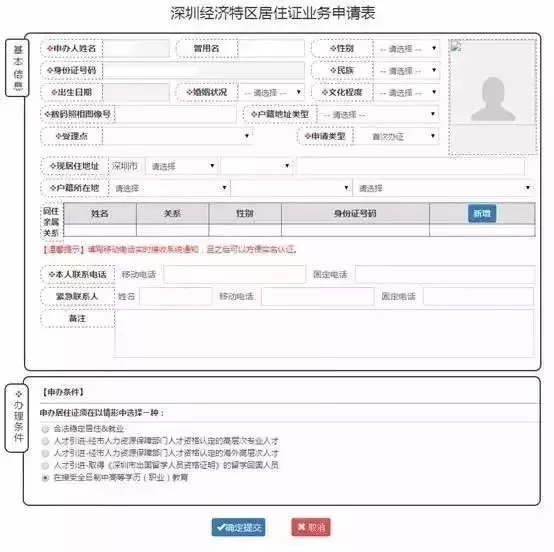Select the 高层次专业人才 radio option
Screen dimensions: 554x552
45,441
